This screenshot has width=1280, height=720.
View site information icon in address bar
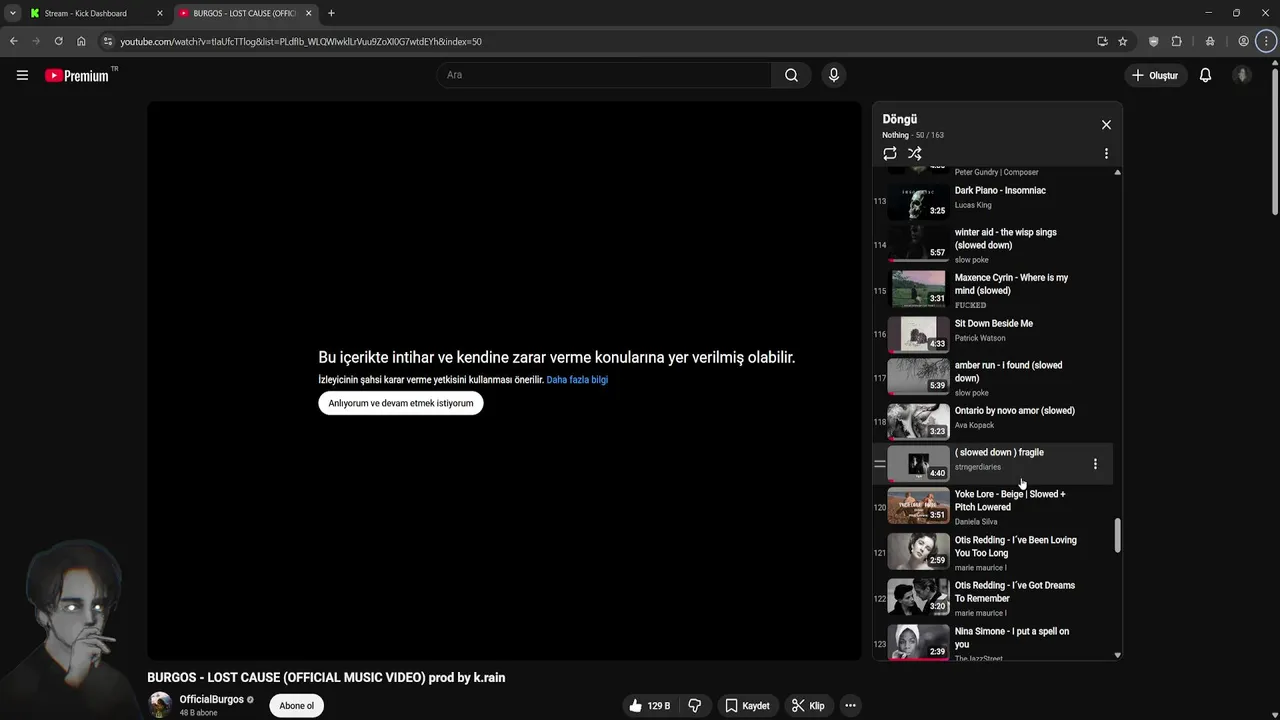[x=108, y=41]
